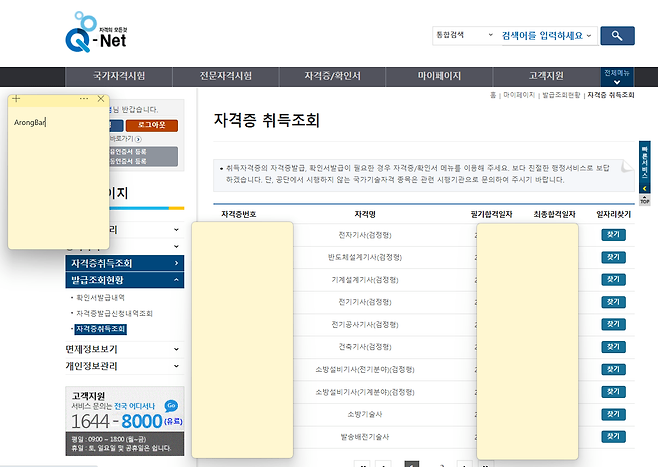Open the 마이페이지 menu
The image size is (658, 467).
click(x=439, y=76)
